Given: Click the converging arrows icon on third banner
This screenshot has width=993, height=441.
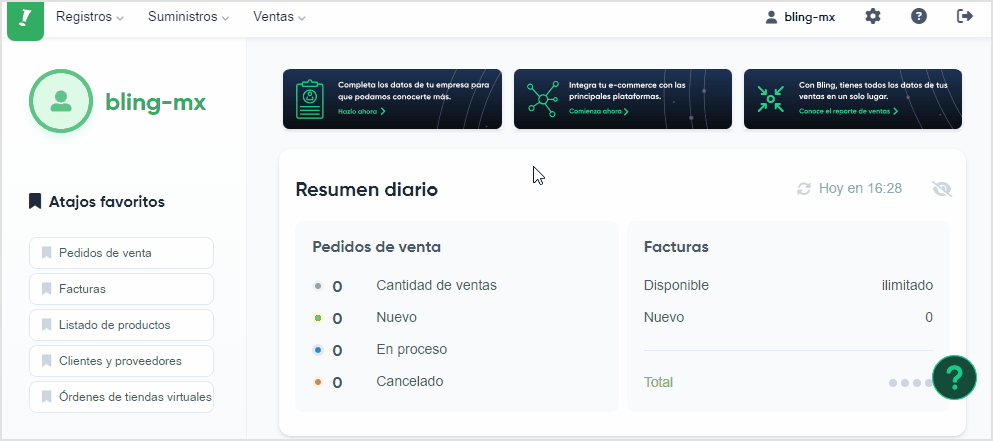Looking at the screenshot, I should [x=771, y=99].
